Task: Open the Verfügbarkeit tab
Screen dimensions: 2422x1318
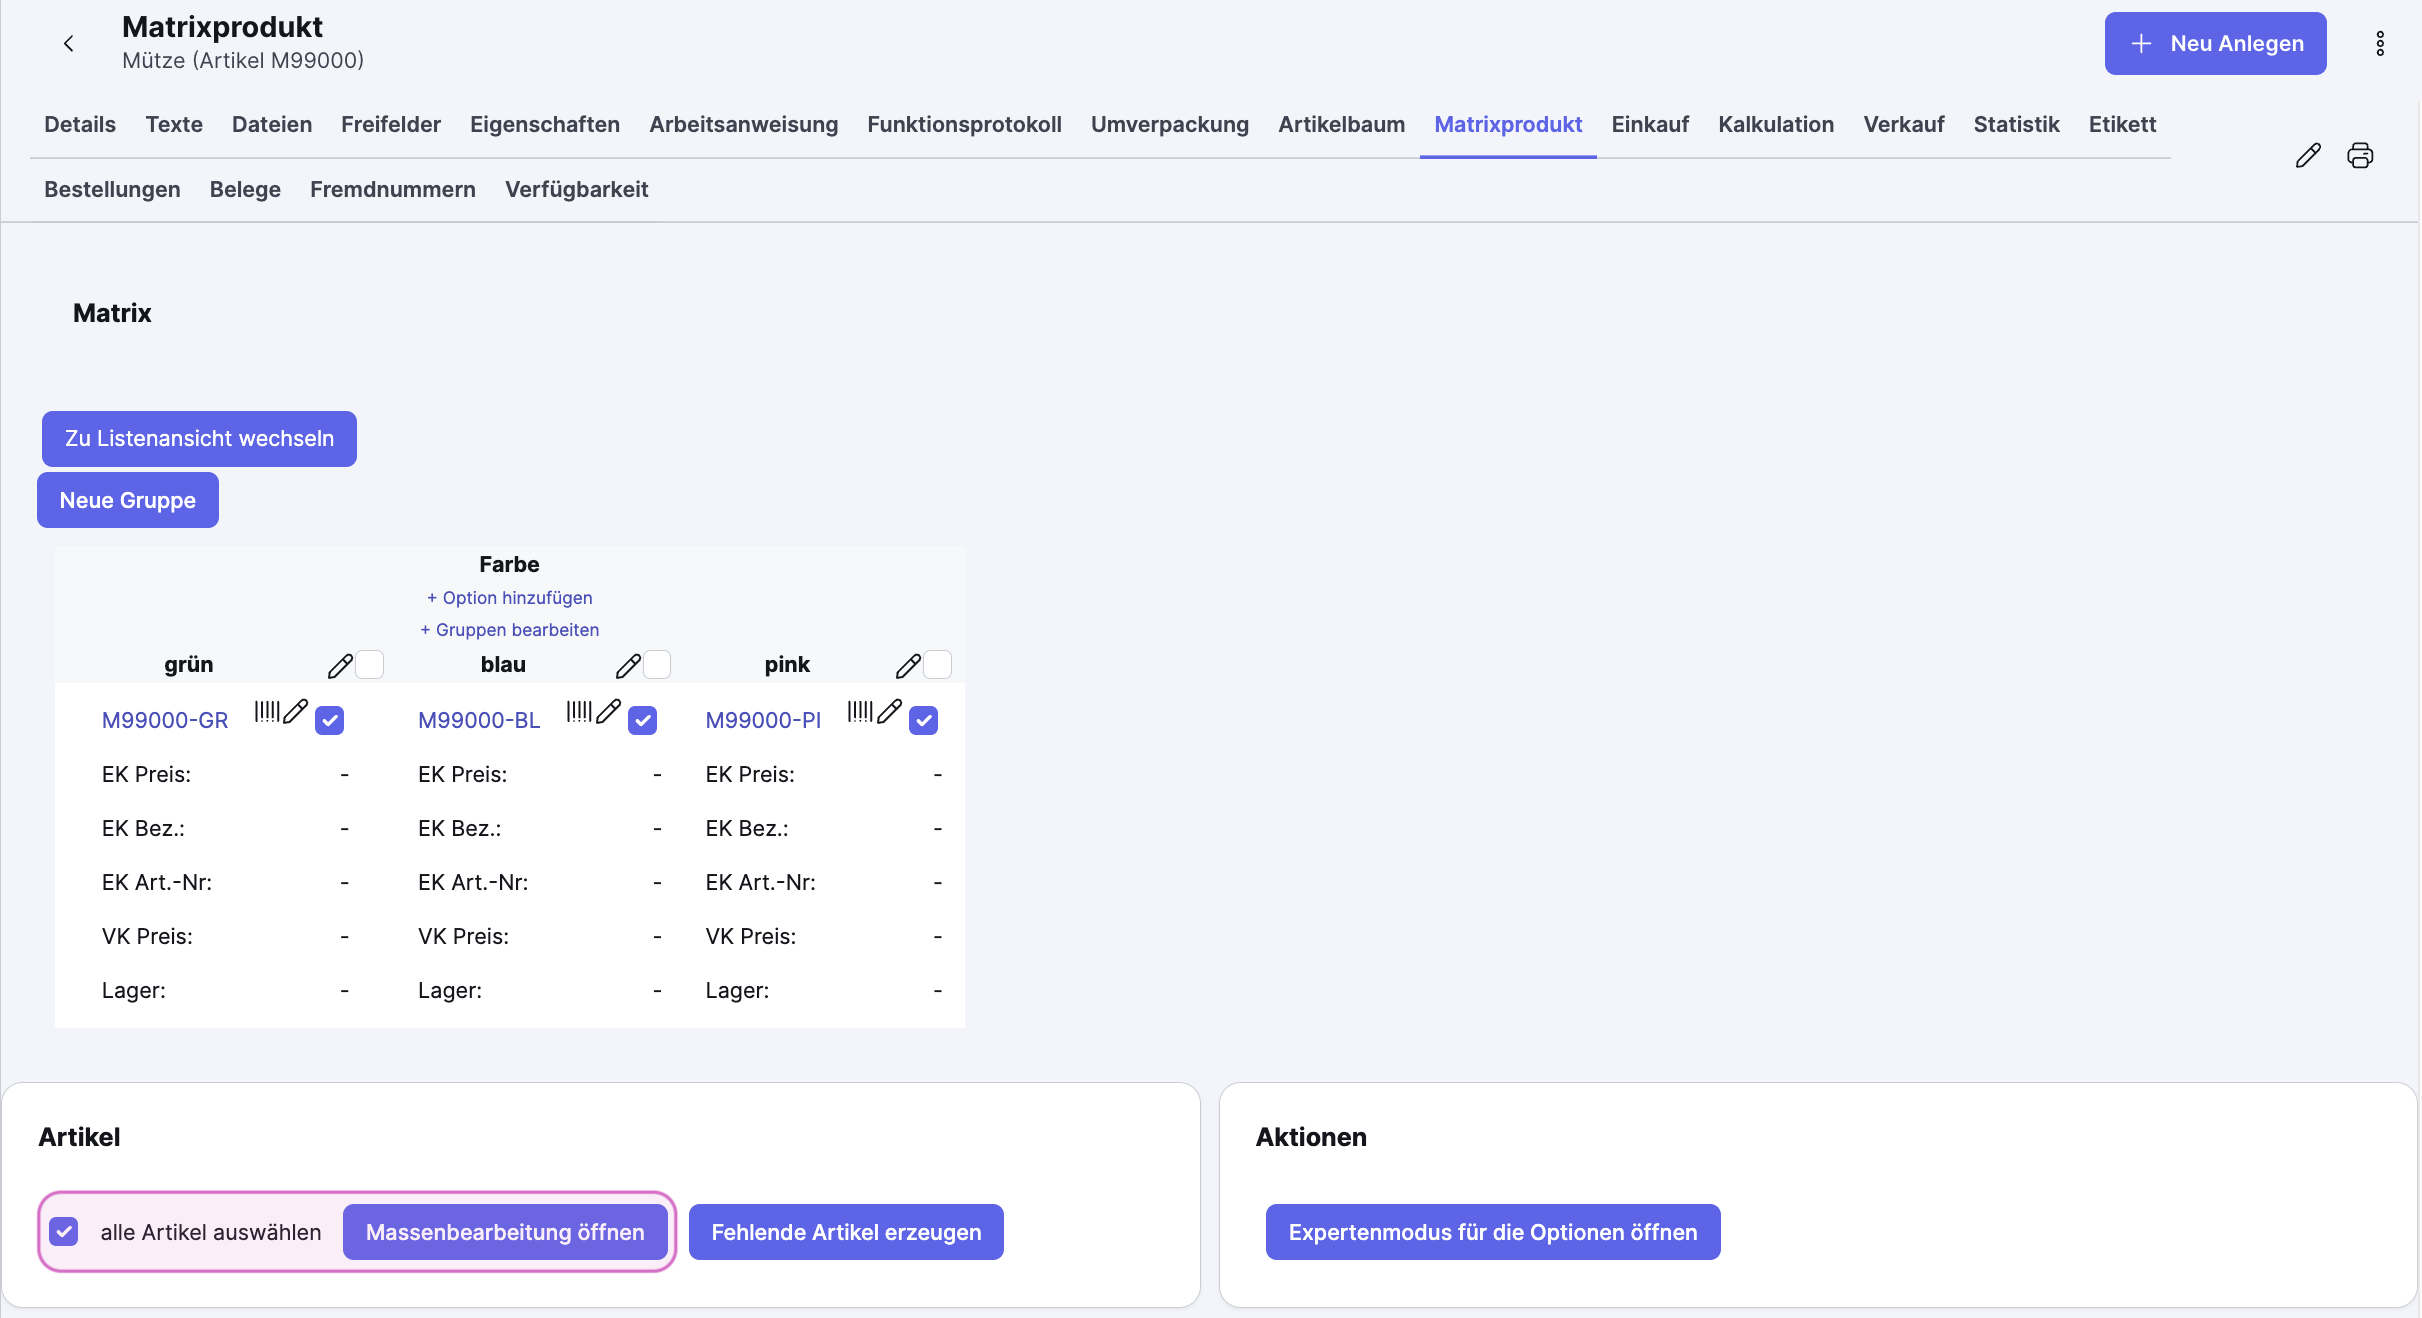Action: 576,189
